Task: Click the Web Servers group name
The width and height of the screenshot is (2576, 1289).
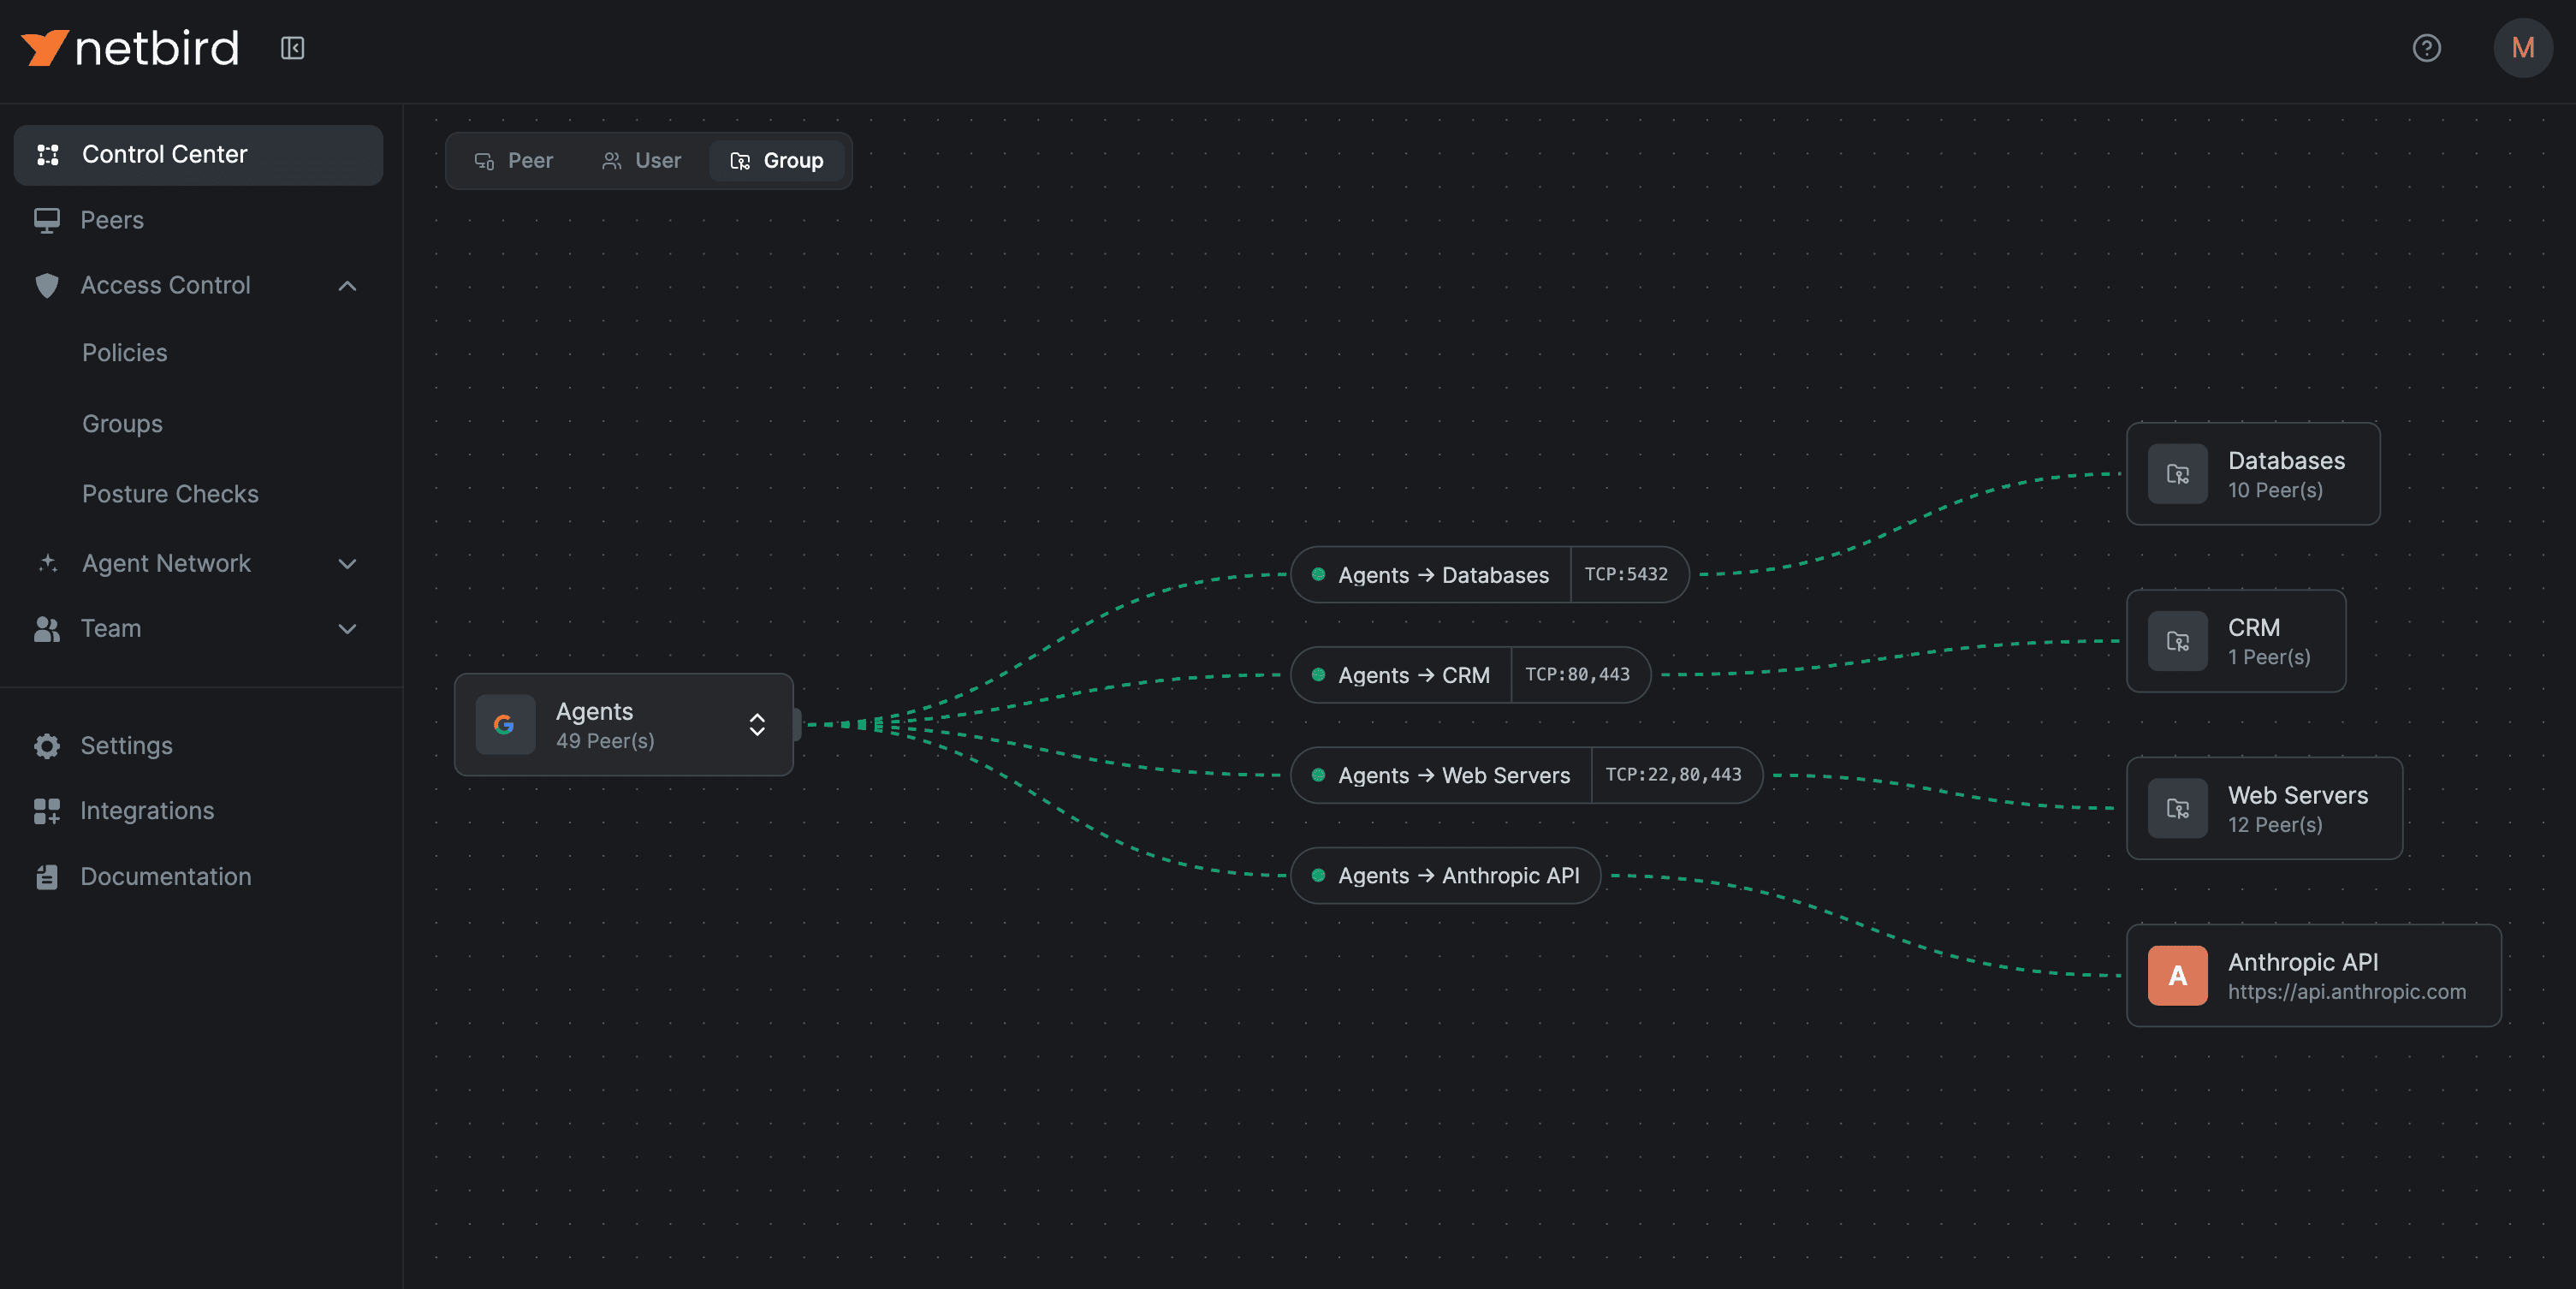Action: pyautogui.click(x=2297, y=795)
